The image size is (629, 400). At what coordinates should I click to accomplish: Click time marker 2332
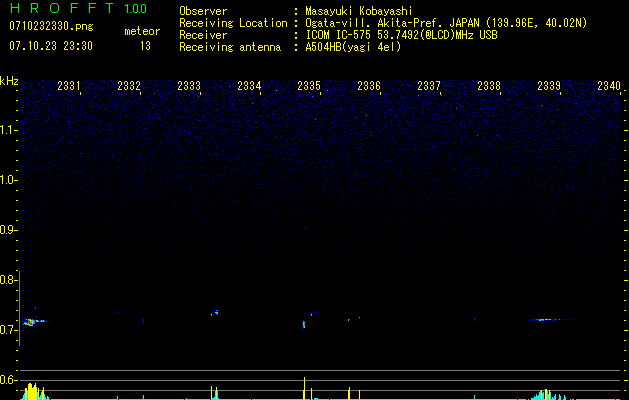click(x=129, y=85)
